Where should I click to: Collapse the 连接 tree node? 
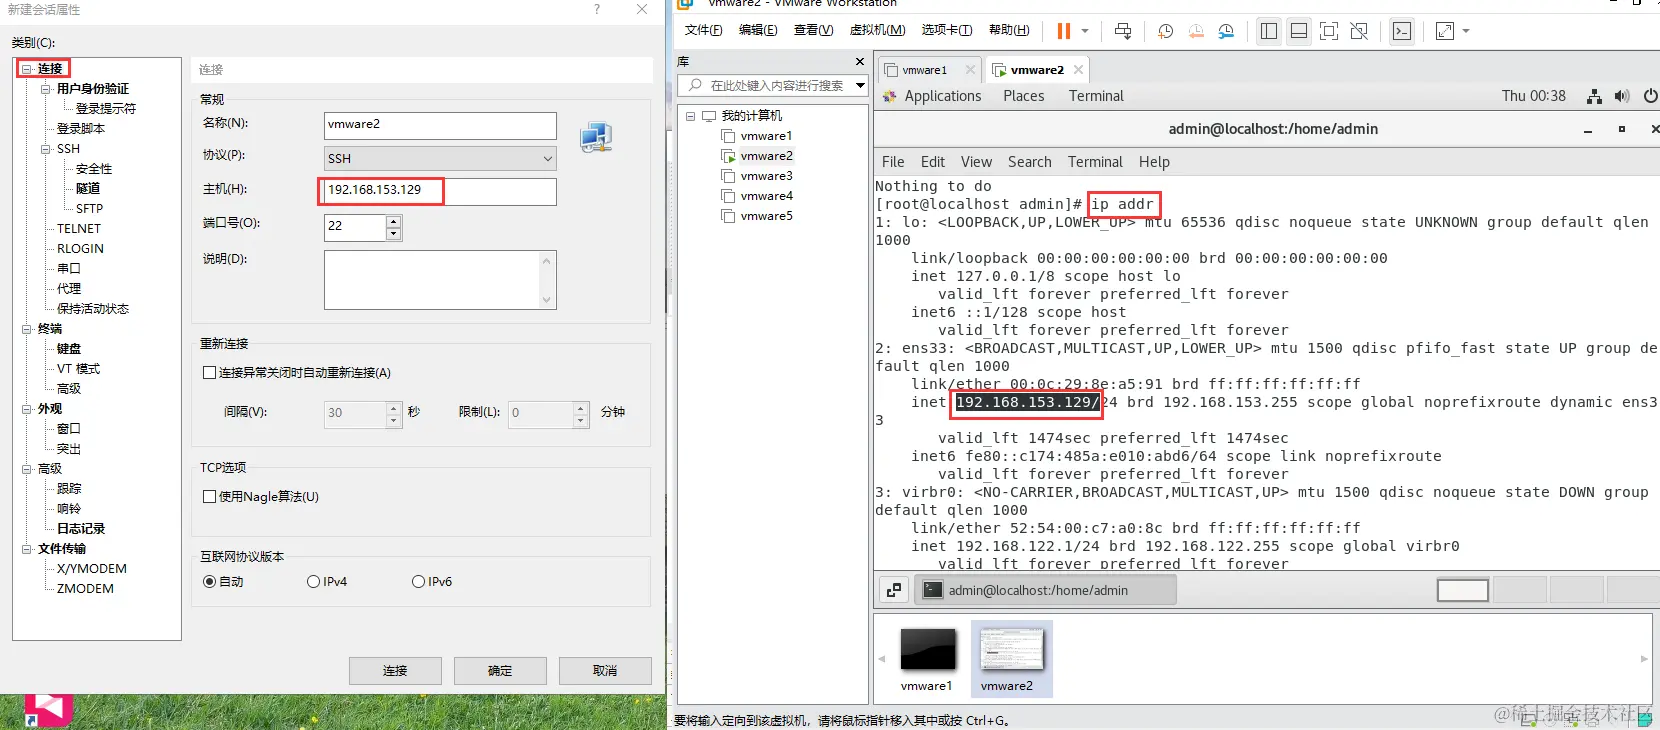pyautogui.click(x=27, y=69)
